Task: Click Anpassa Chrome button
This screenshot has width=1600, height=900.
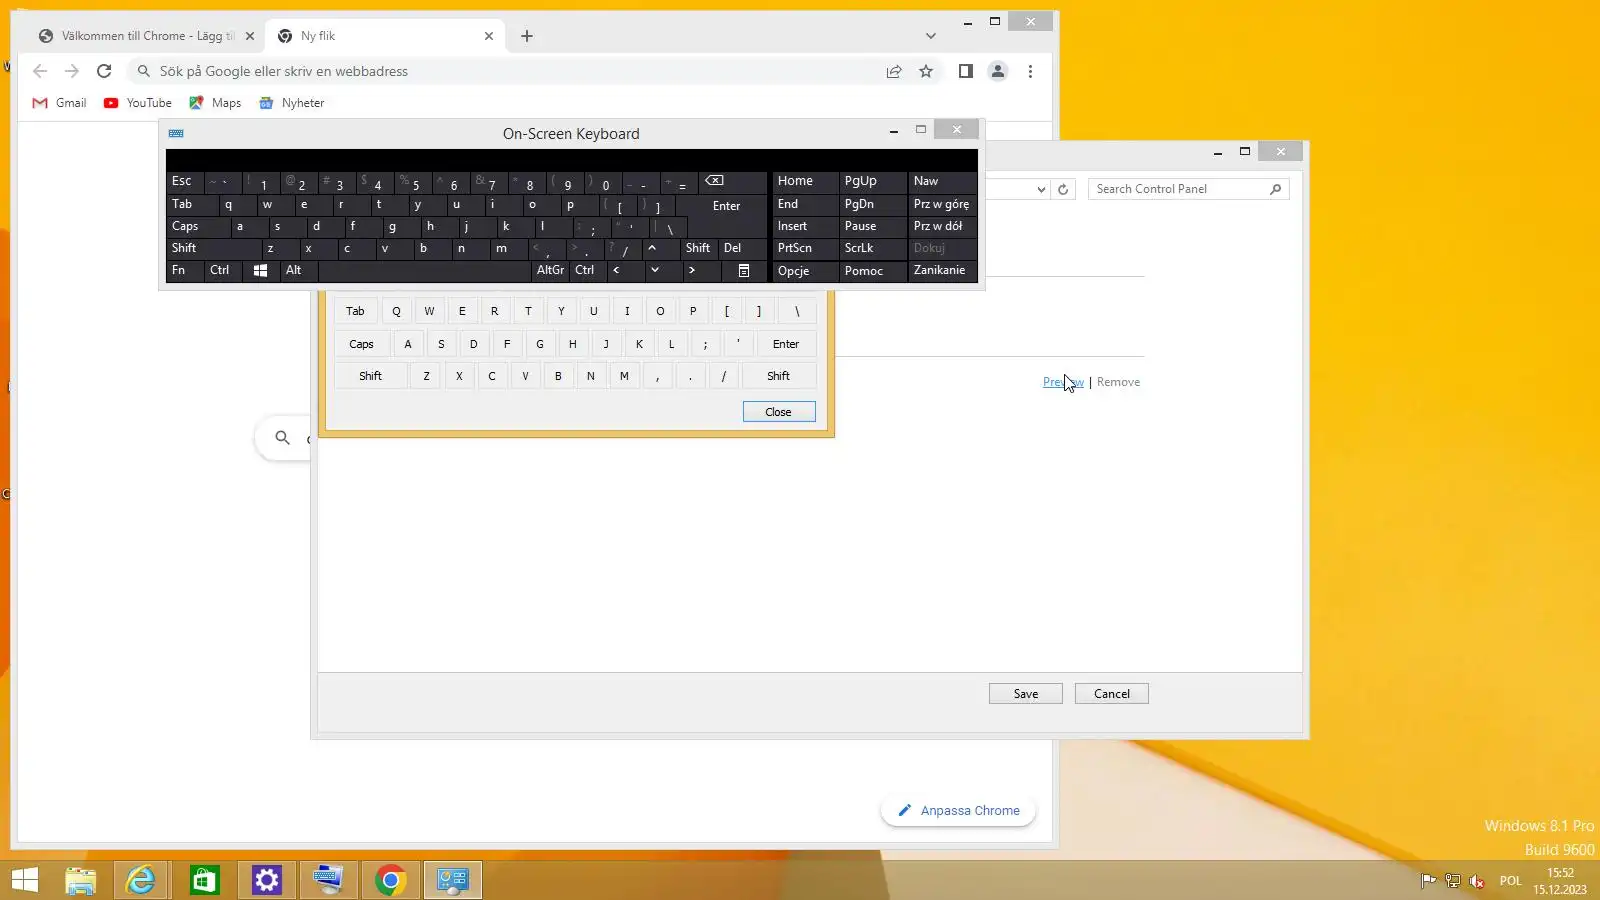Action: (959, 811)
